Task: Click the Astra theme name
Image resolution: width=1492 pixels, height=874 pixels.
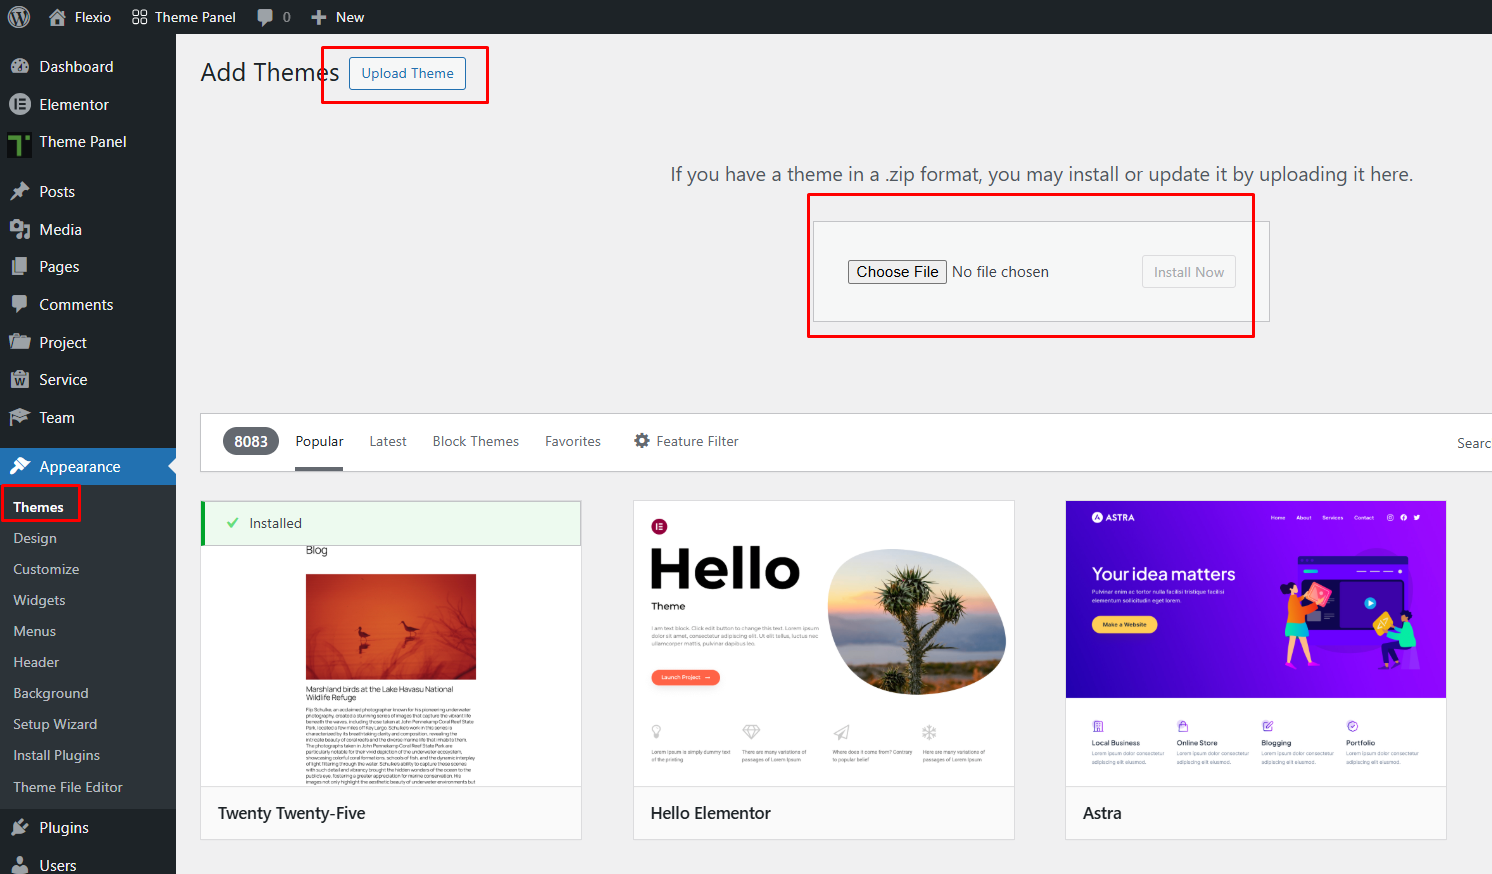Action: tap(1102, 813)
